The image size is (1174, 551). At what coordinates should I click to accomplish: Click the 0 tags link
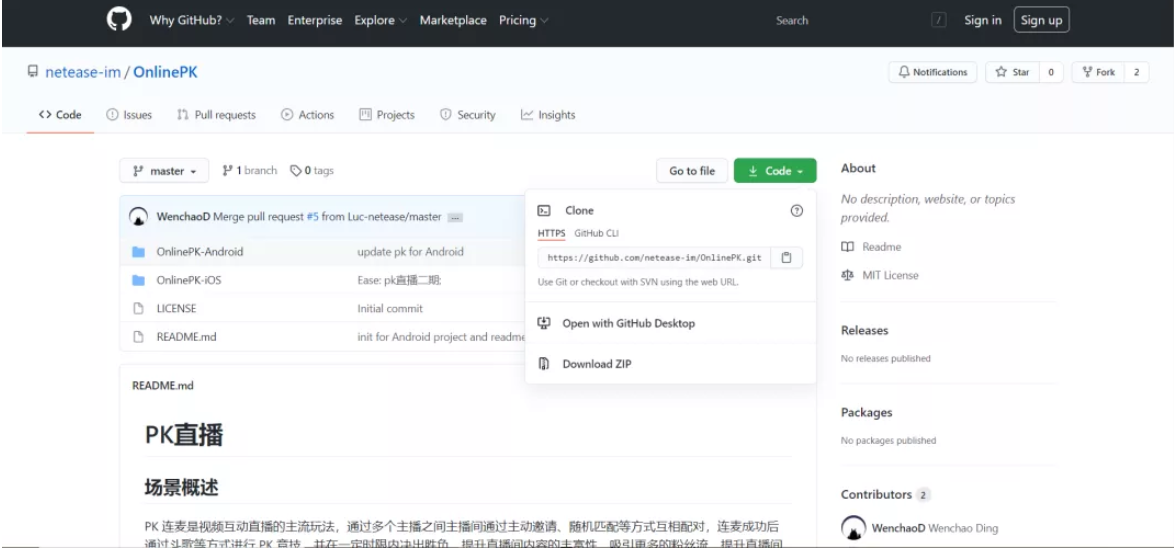point(312,171)
